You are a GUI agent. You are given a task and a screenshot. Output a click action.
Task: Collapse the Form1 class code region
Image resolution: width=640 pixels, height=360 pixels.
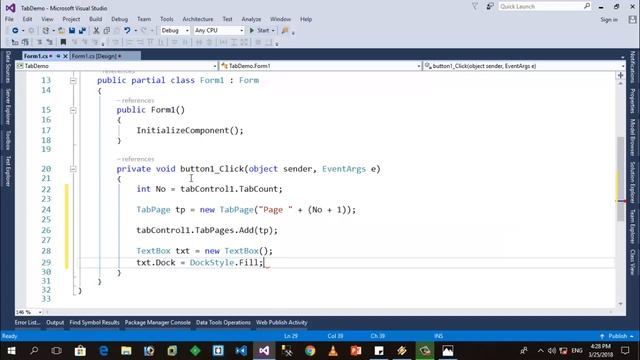(x=73, y=80)
